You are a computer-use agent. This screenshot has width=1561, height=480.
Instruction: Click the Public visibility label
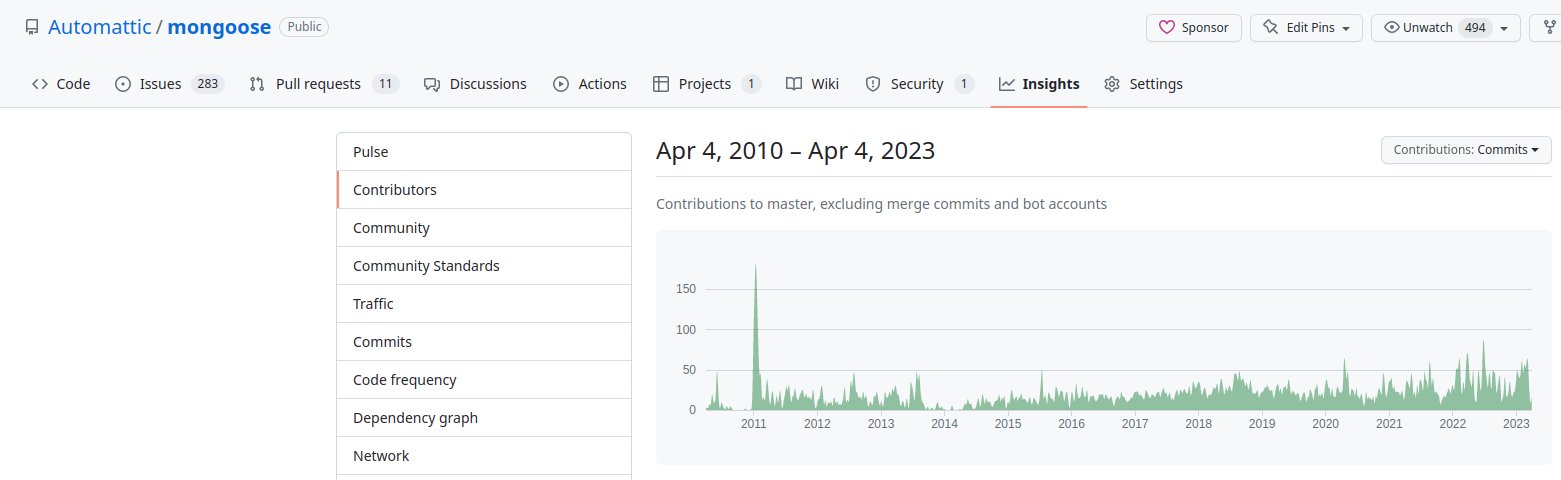304,27
